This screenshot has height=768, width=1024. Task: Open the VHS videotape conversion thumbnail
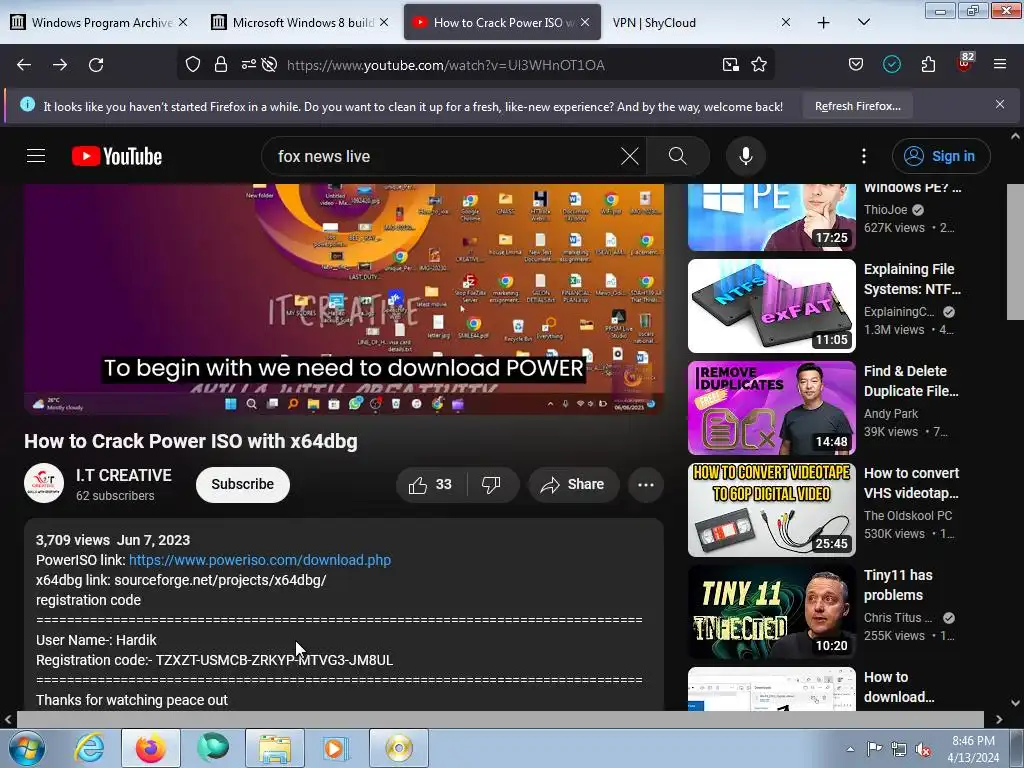tap(772, 509)
